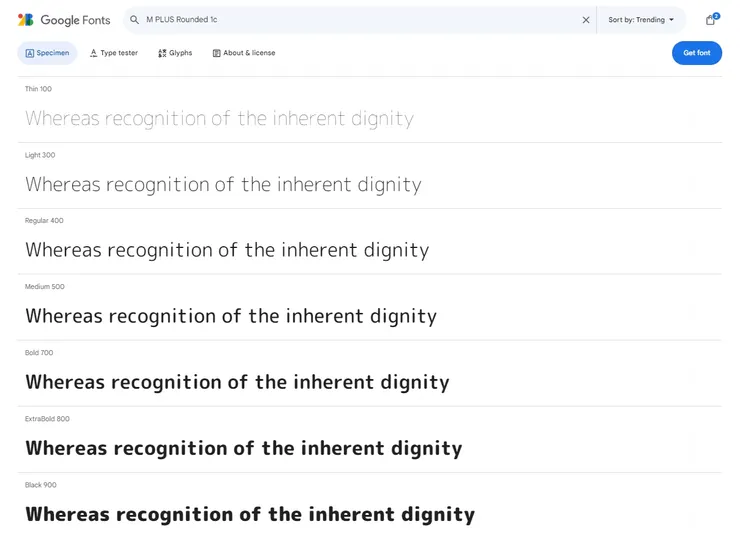This screenshot has height=537, width=740.
Task: Click the About & license icon
Action: (216, 53)
